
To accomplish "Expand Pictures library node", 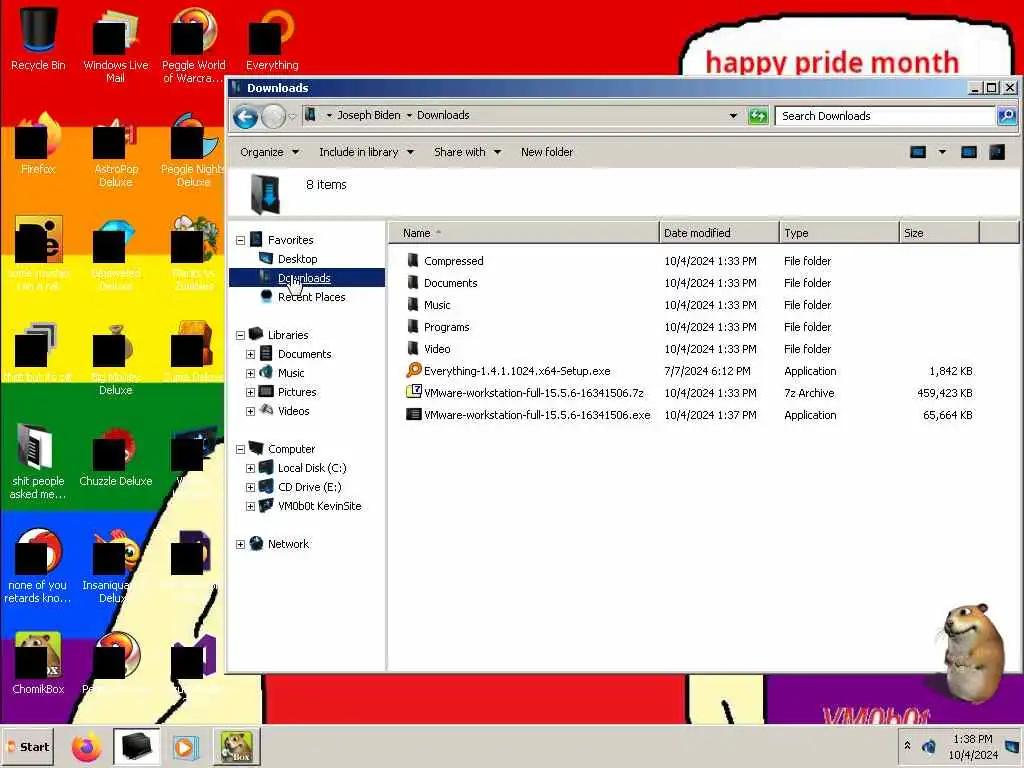I will [x=250, y=392].
